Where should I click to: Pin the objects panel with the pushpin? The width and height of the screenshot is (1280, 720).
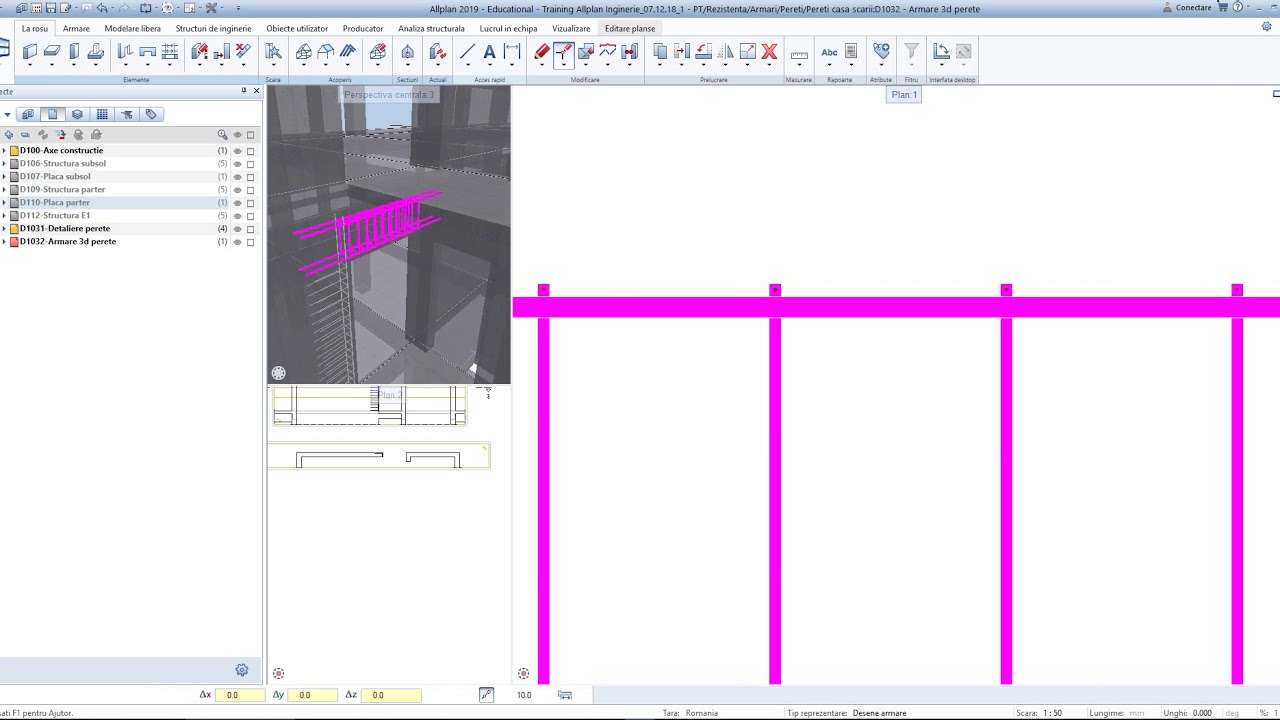pos(244,91)
